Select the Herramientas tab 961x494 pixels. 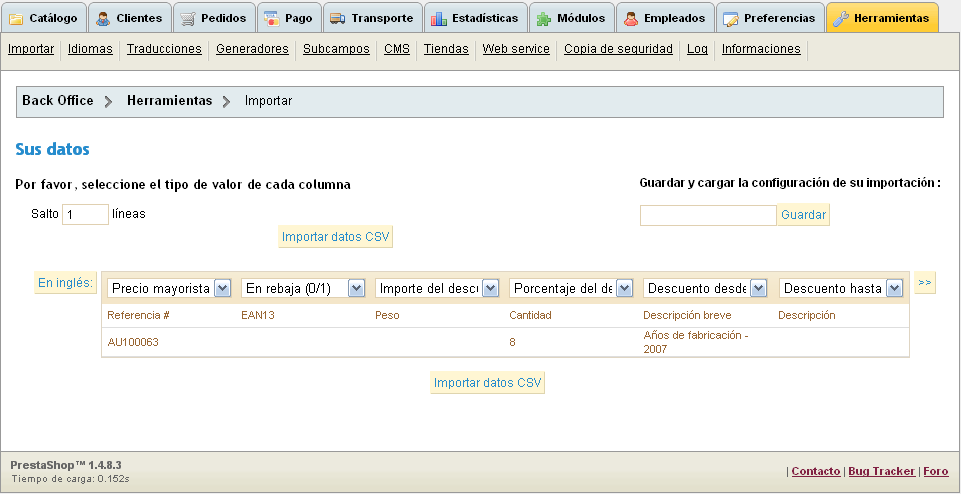[882, 18]
